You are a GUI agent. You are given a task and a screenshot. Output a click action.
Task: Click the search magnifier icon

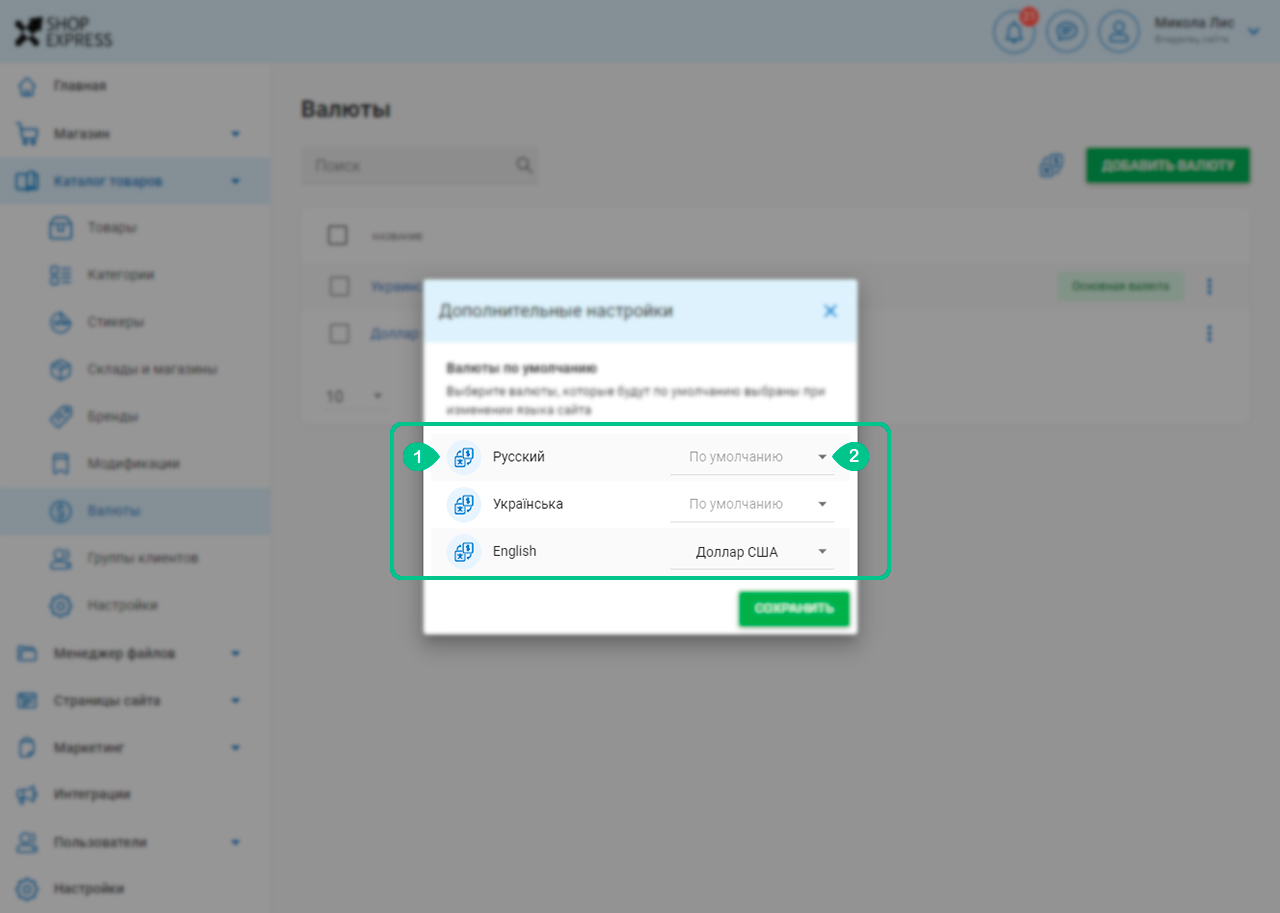pos(523,165)
